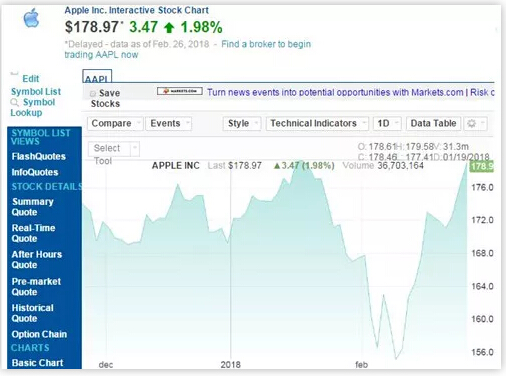Open the Style dropdown menu

tap(242, 123)
